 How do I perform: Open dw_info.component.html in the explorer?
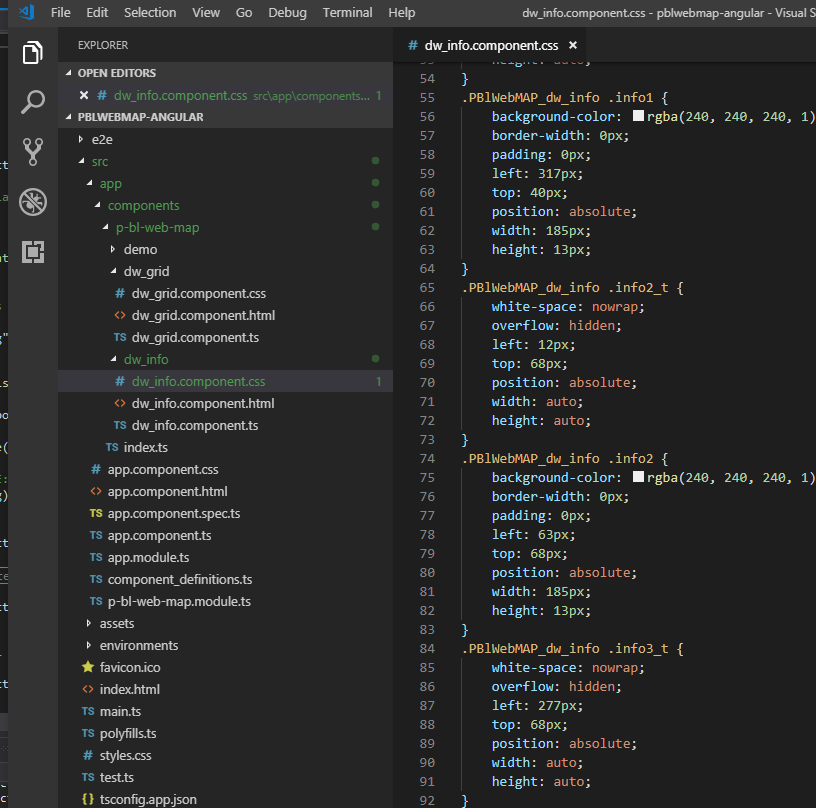tap(202, 403)
